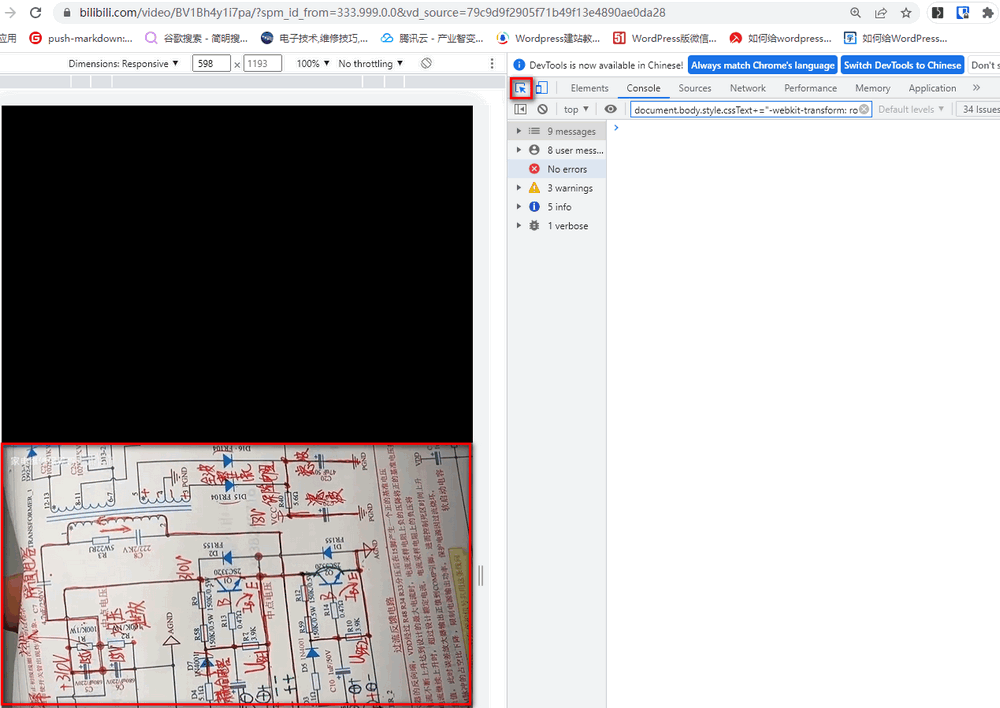Click Always match Chrome's language button

(x=762, y=65)
